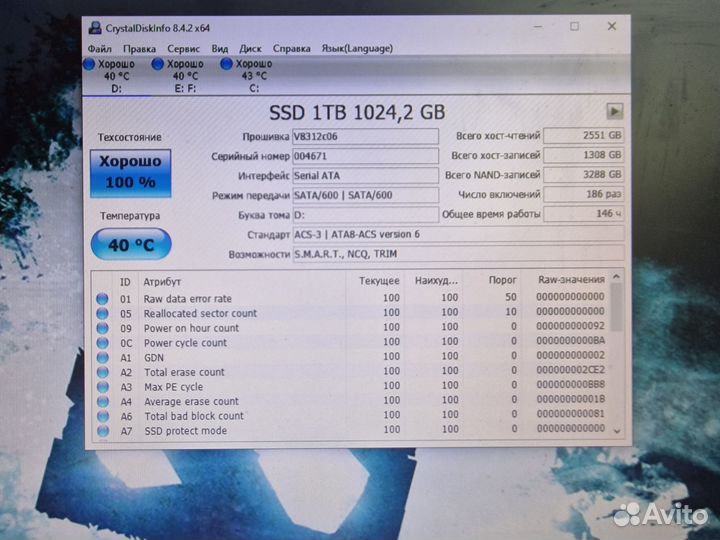Image resolution: width=720 pixels, height=540 pixels.
Task: Click the Интерфейс field Serial ATA
Action: [x=365, y=175]
